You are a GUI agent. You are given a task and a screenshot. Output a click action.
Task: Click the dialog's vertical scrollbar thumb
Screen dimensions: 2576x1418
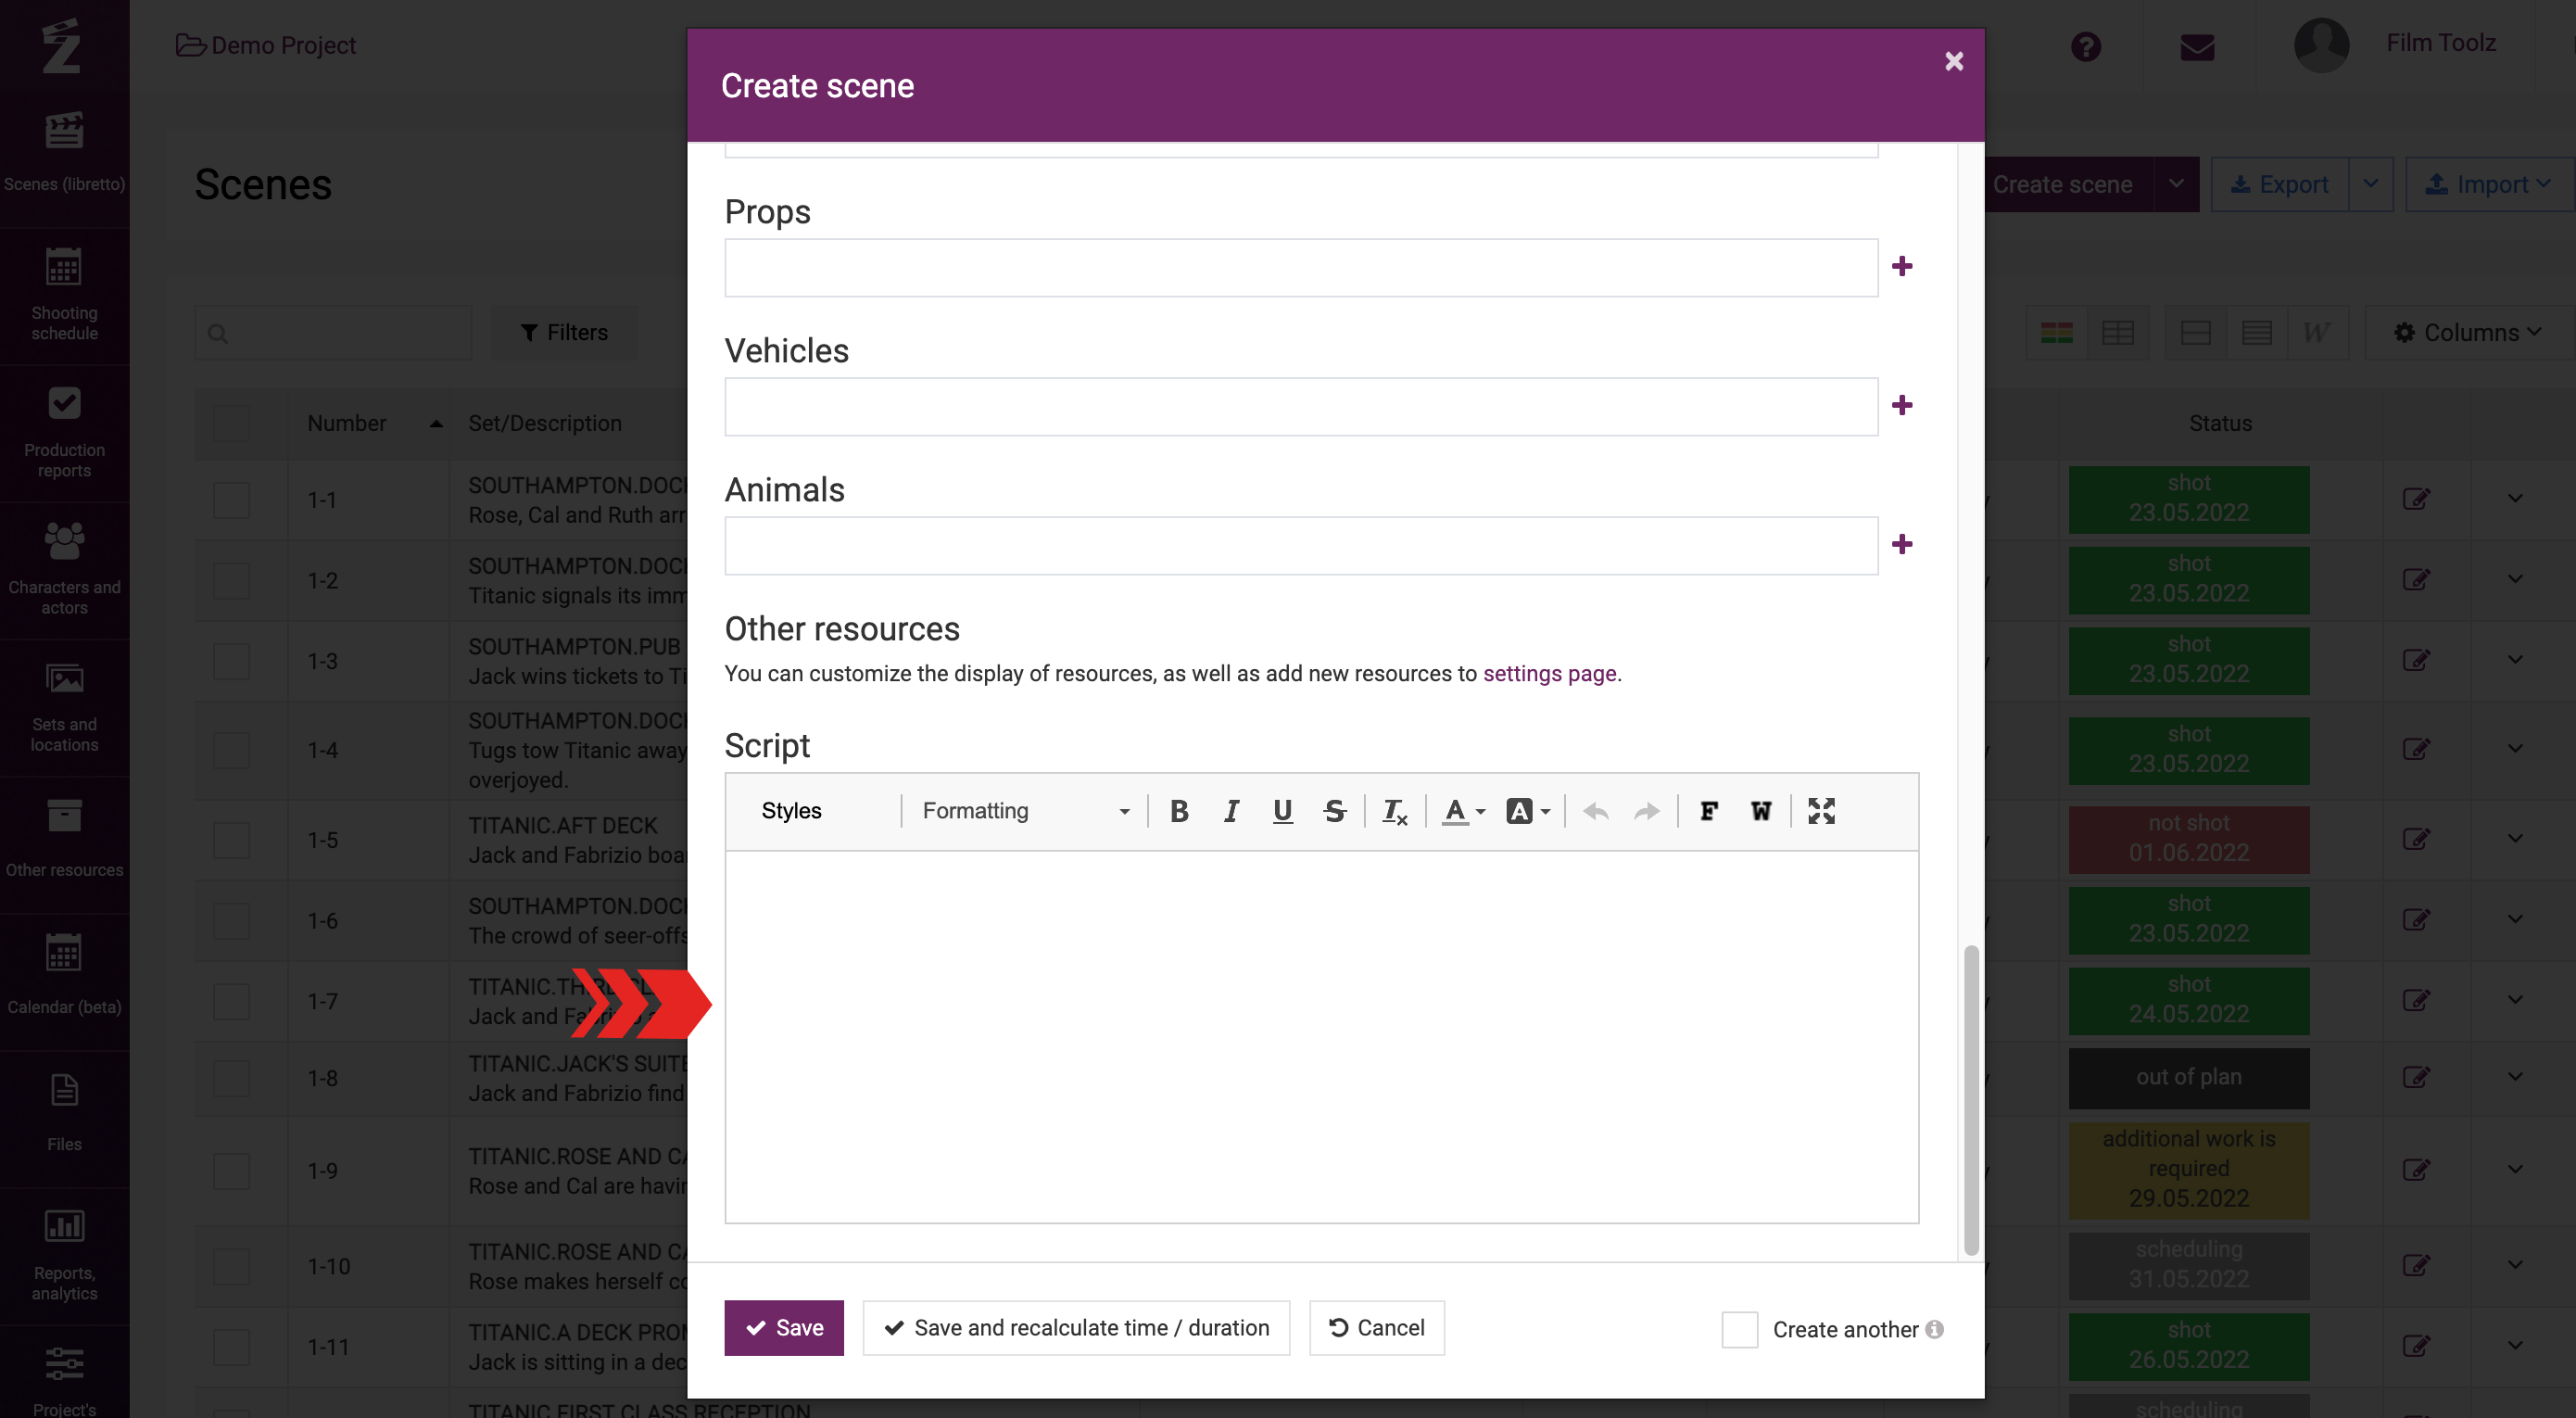point(1971,1100)
